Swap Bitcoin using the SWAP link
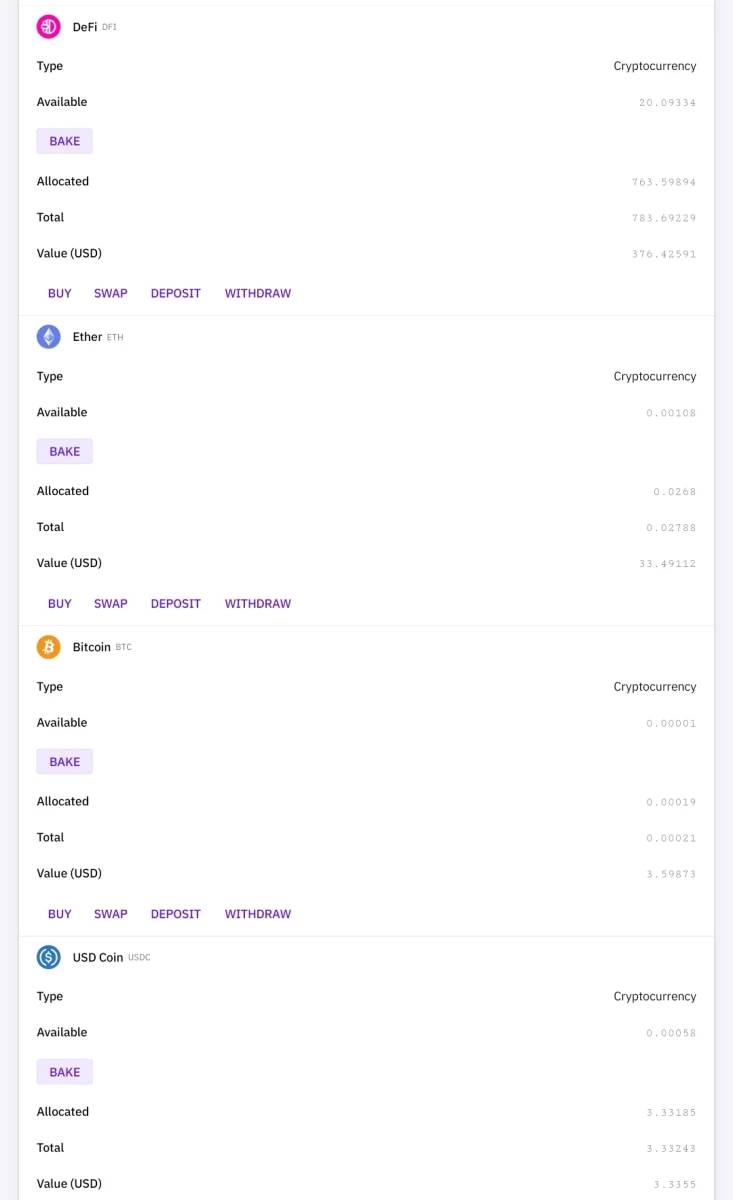733x1200 pixels. pos(111,914)
